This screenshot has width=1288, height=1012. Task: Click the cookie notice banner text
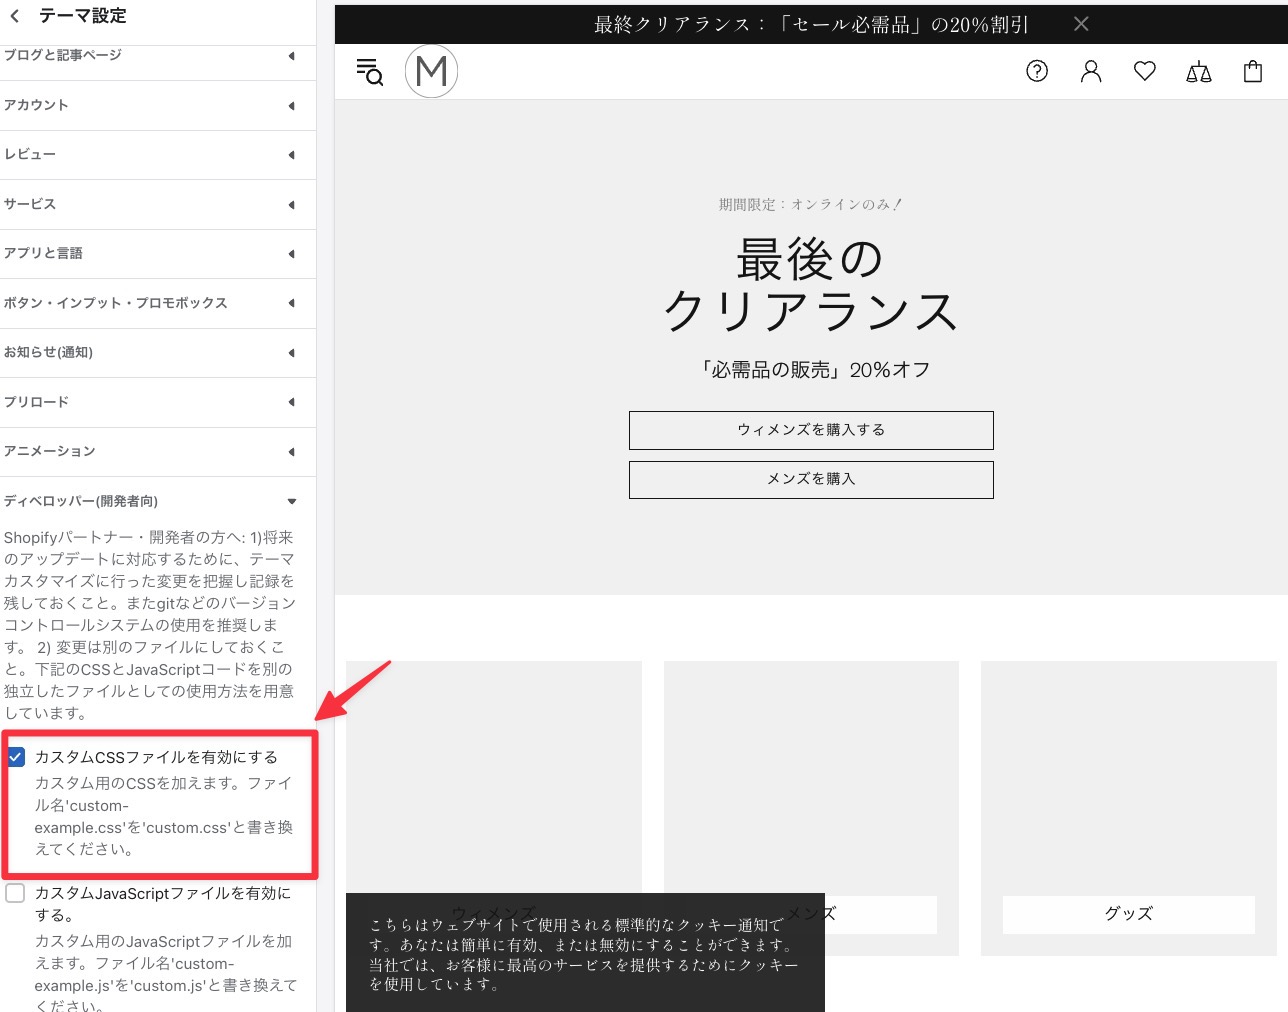(585, 954)
